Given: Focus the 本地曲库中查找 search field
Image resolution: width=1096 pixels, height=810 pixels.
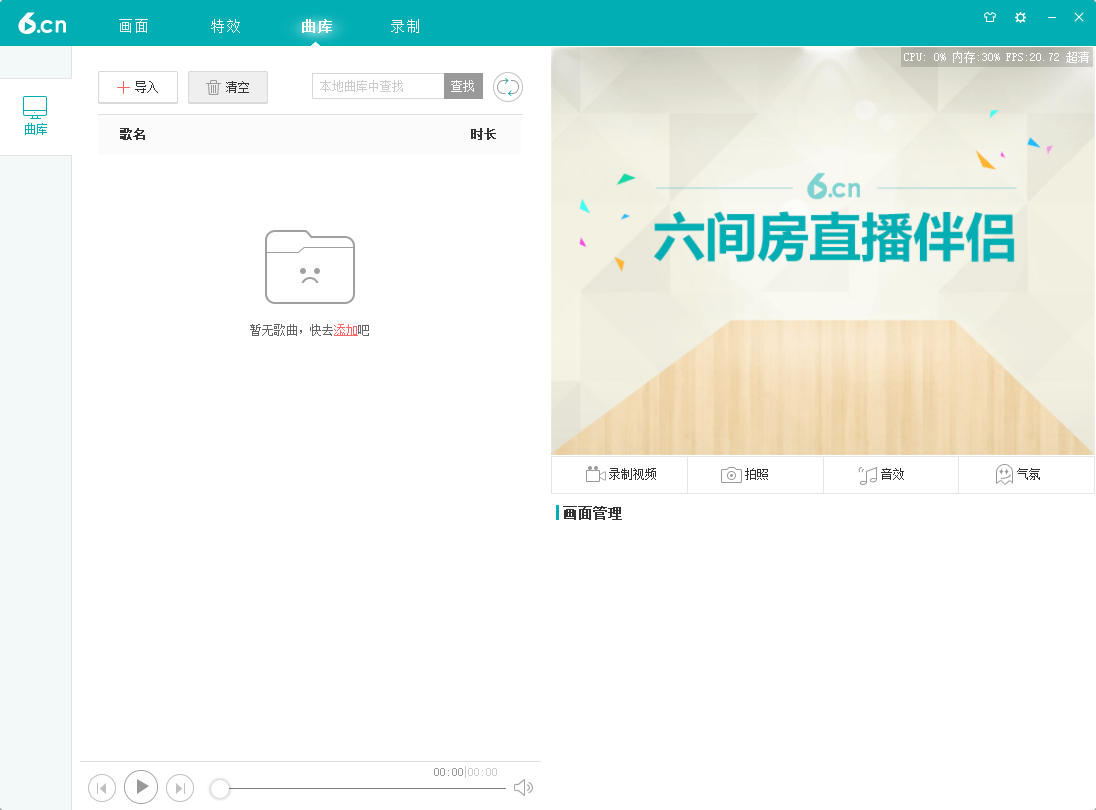Looking at the screenshot, I should pos(378,86).
